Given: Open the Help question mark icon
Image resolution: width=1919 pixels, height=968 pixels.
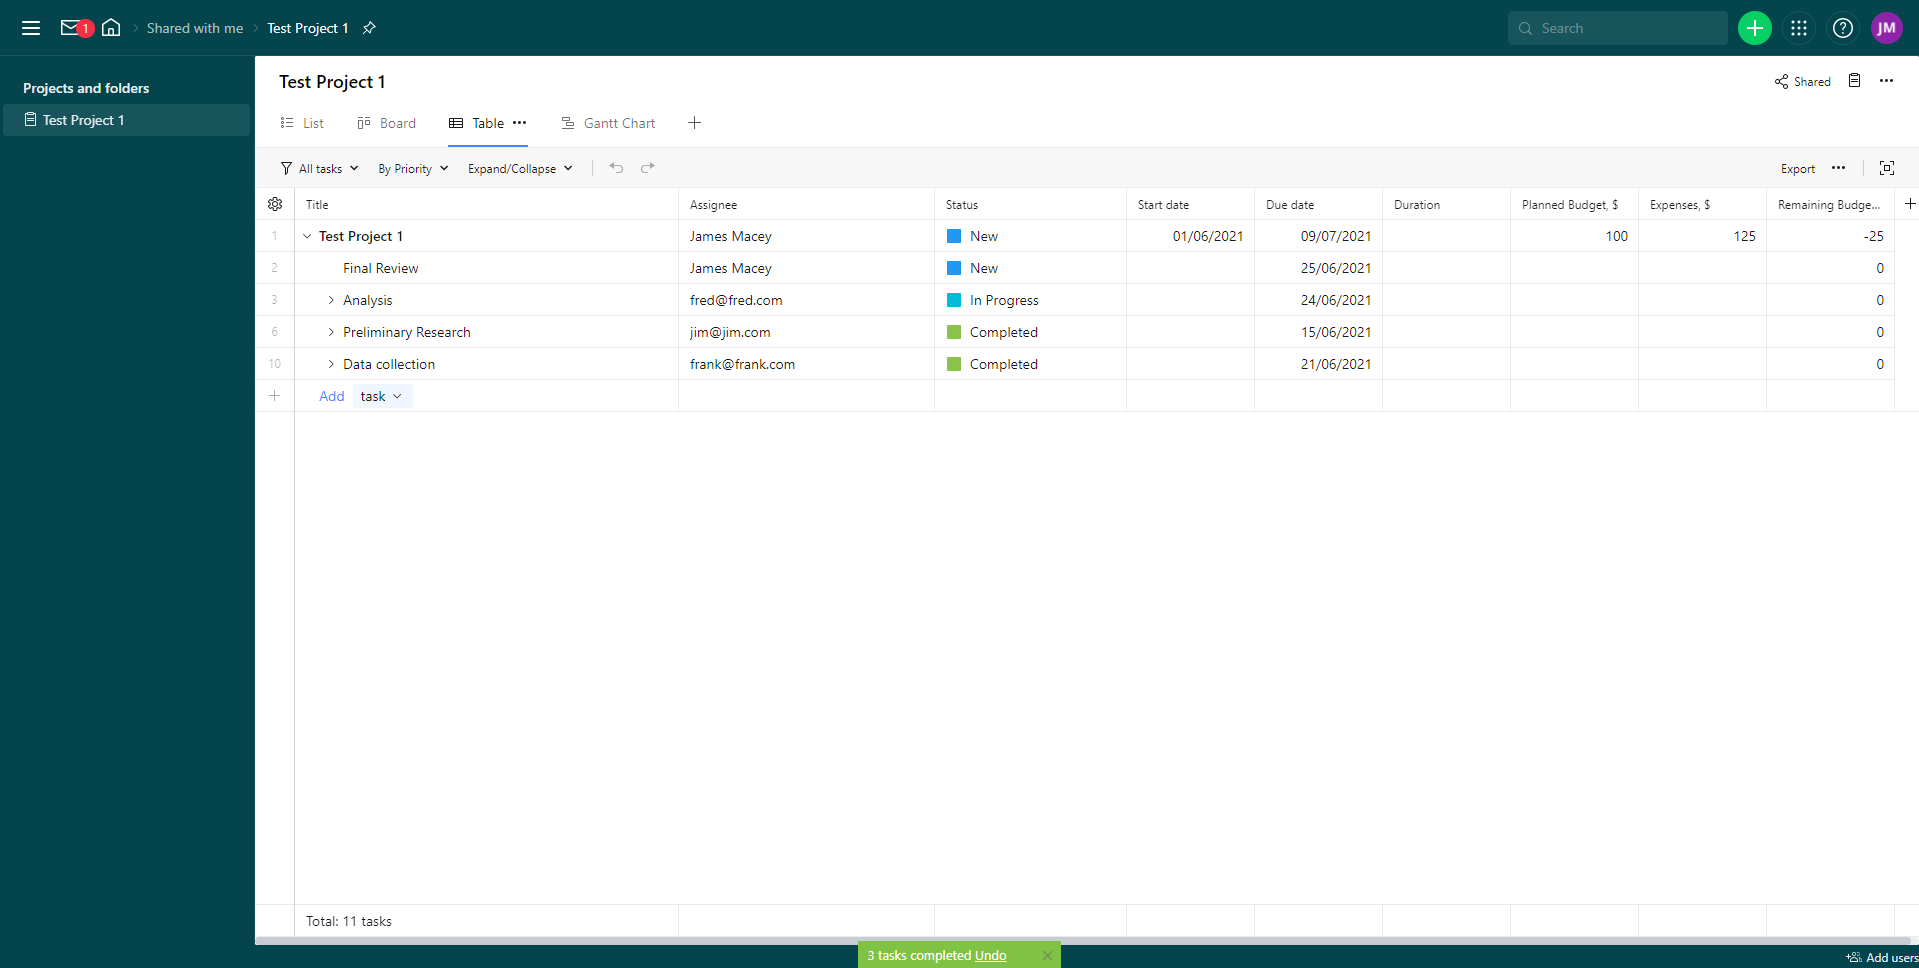Looking at the screenshot, I should 1843,28.
